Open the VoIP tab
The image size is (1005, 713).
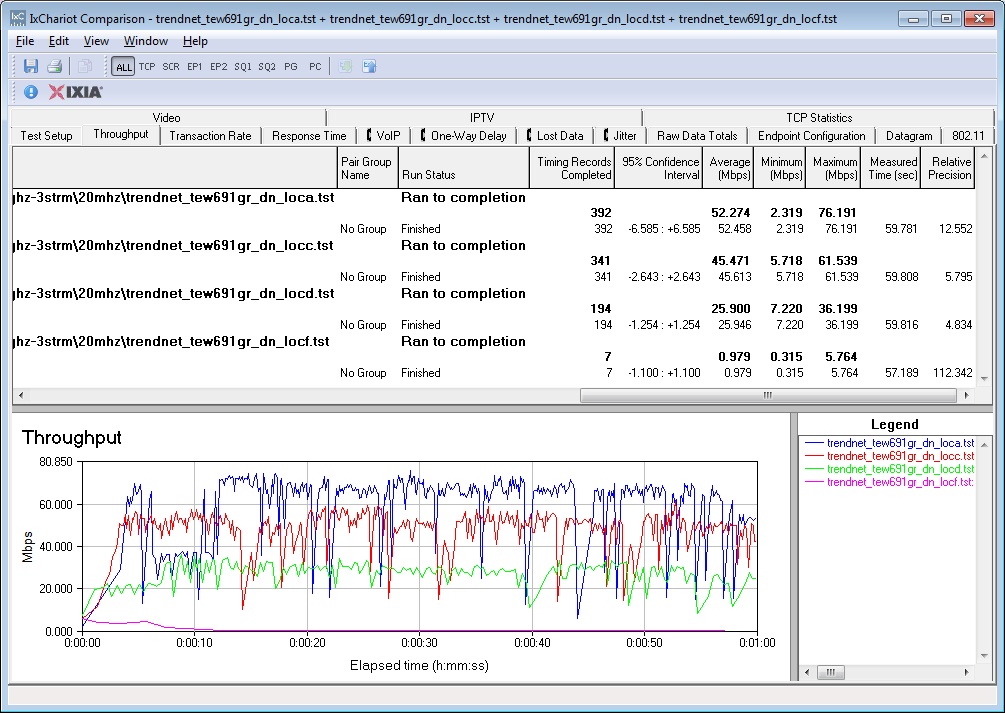click(384, 136)
